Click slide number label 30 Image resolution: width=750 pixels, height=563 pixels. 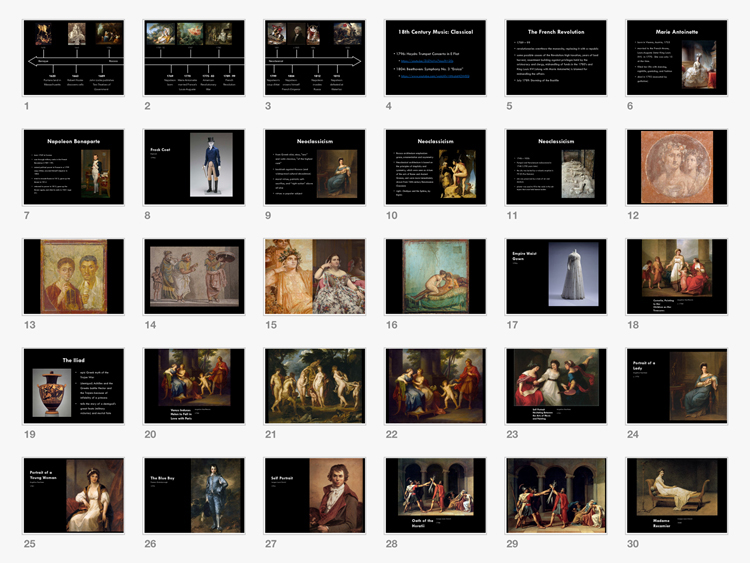633,544
